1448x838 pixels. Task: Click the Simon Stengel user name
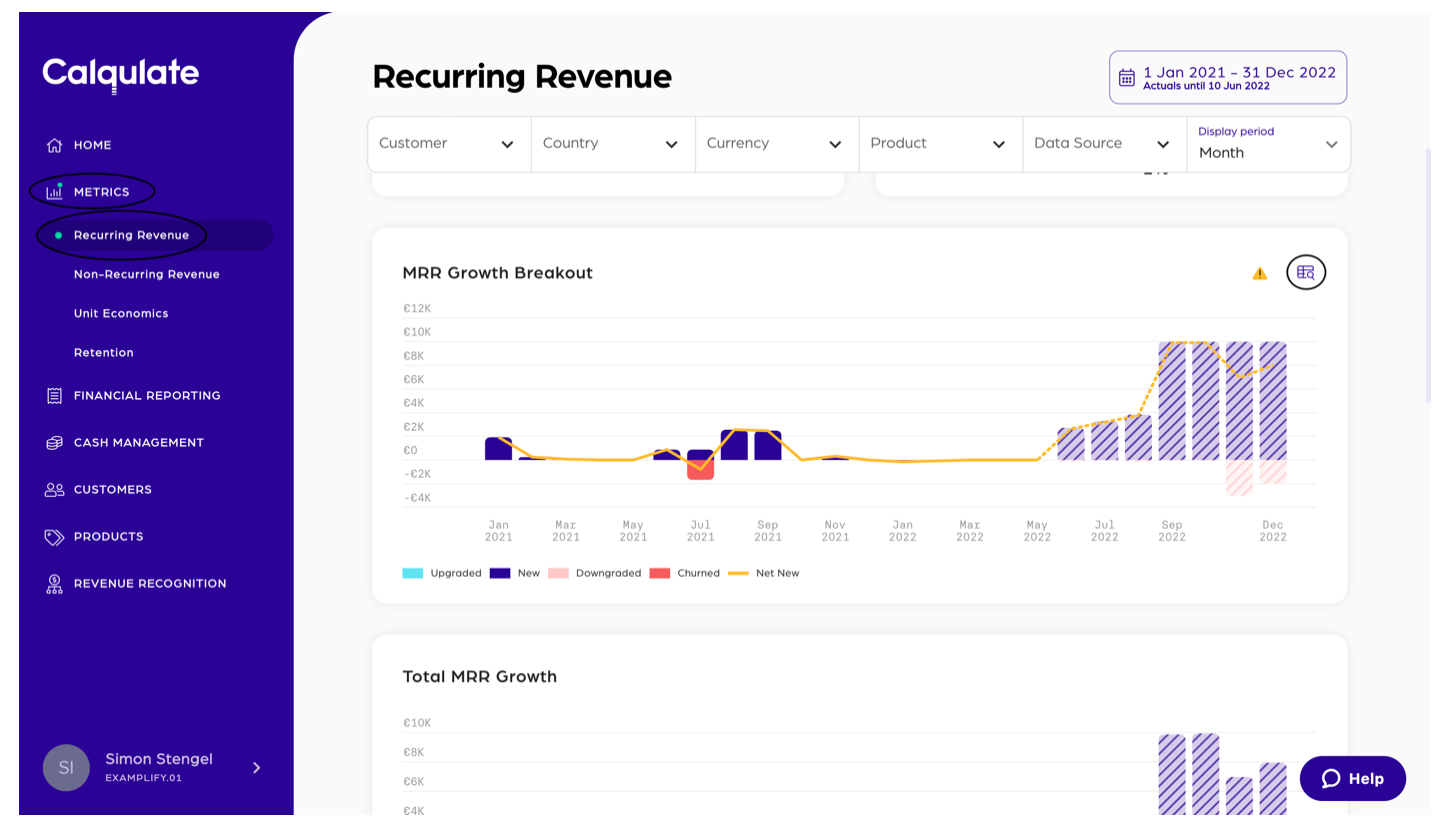pos(159,759)
